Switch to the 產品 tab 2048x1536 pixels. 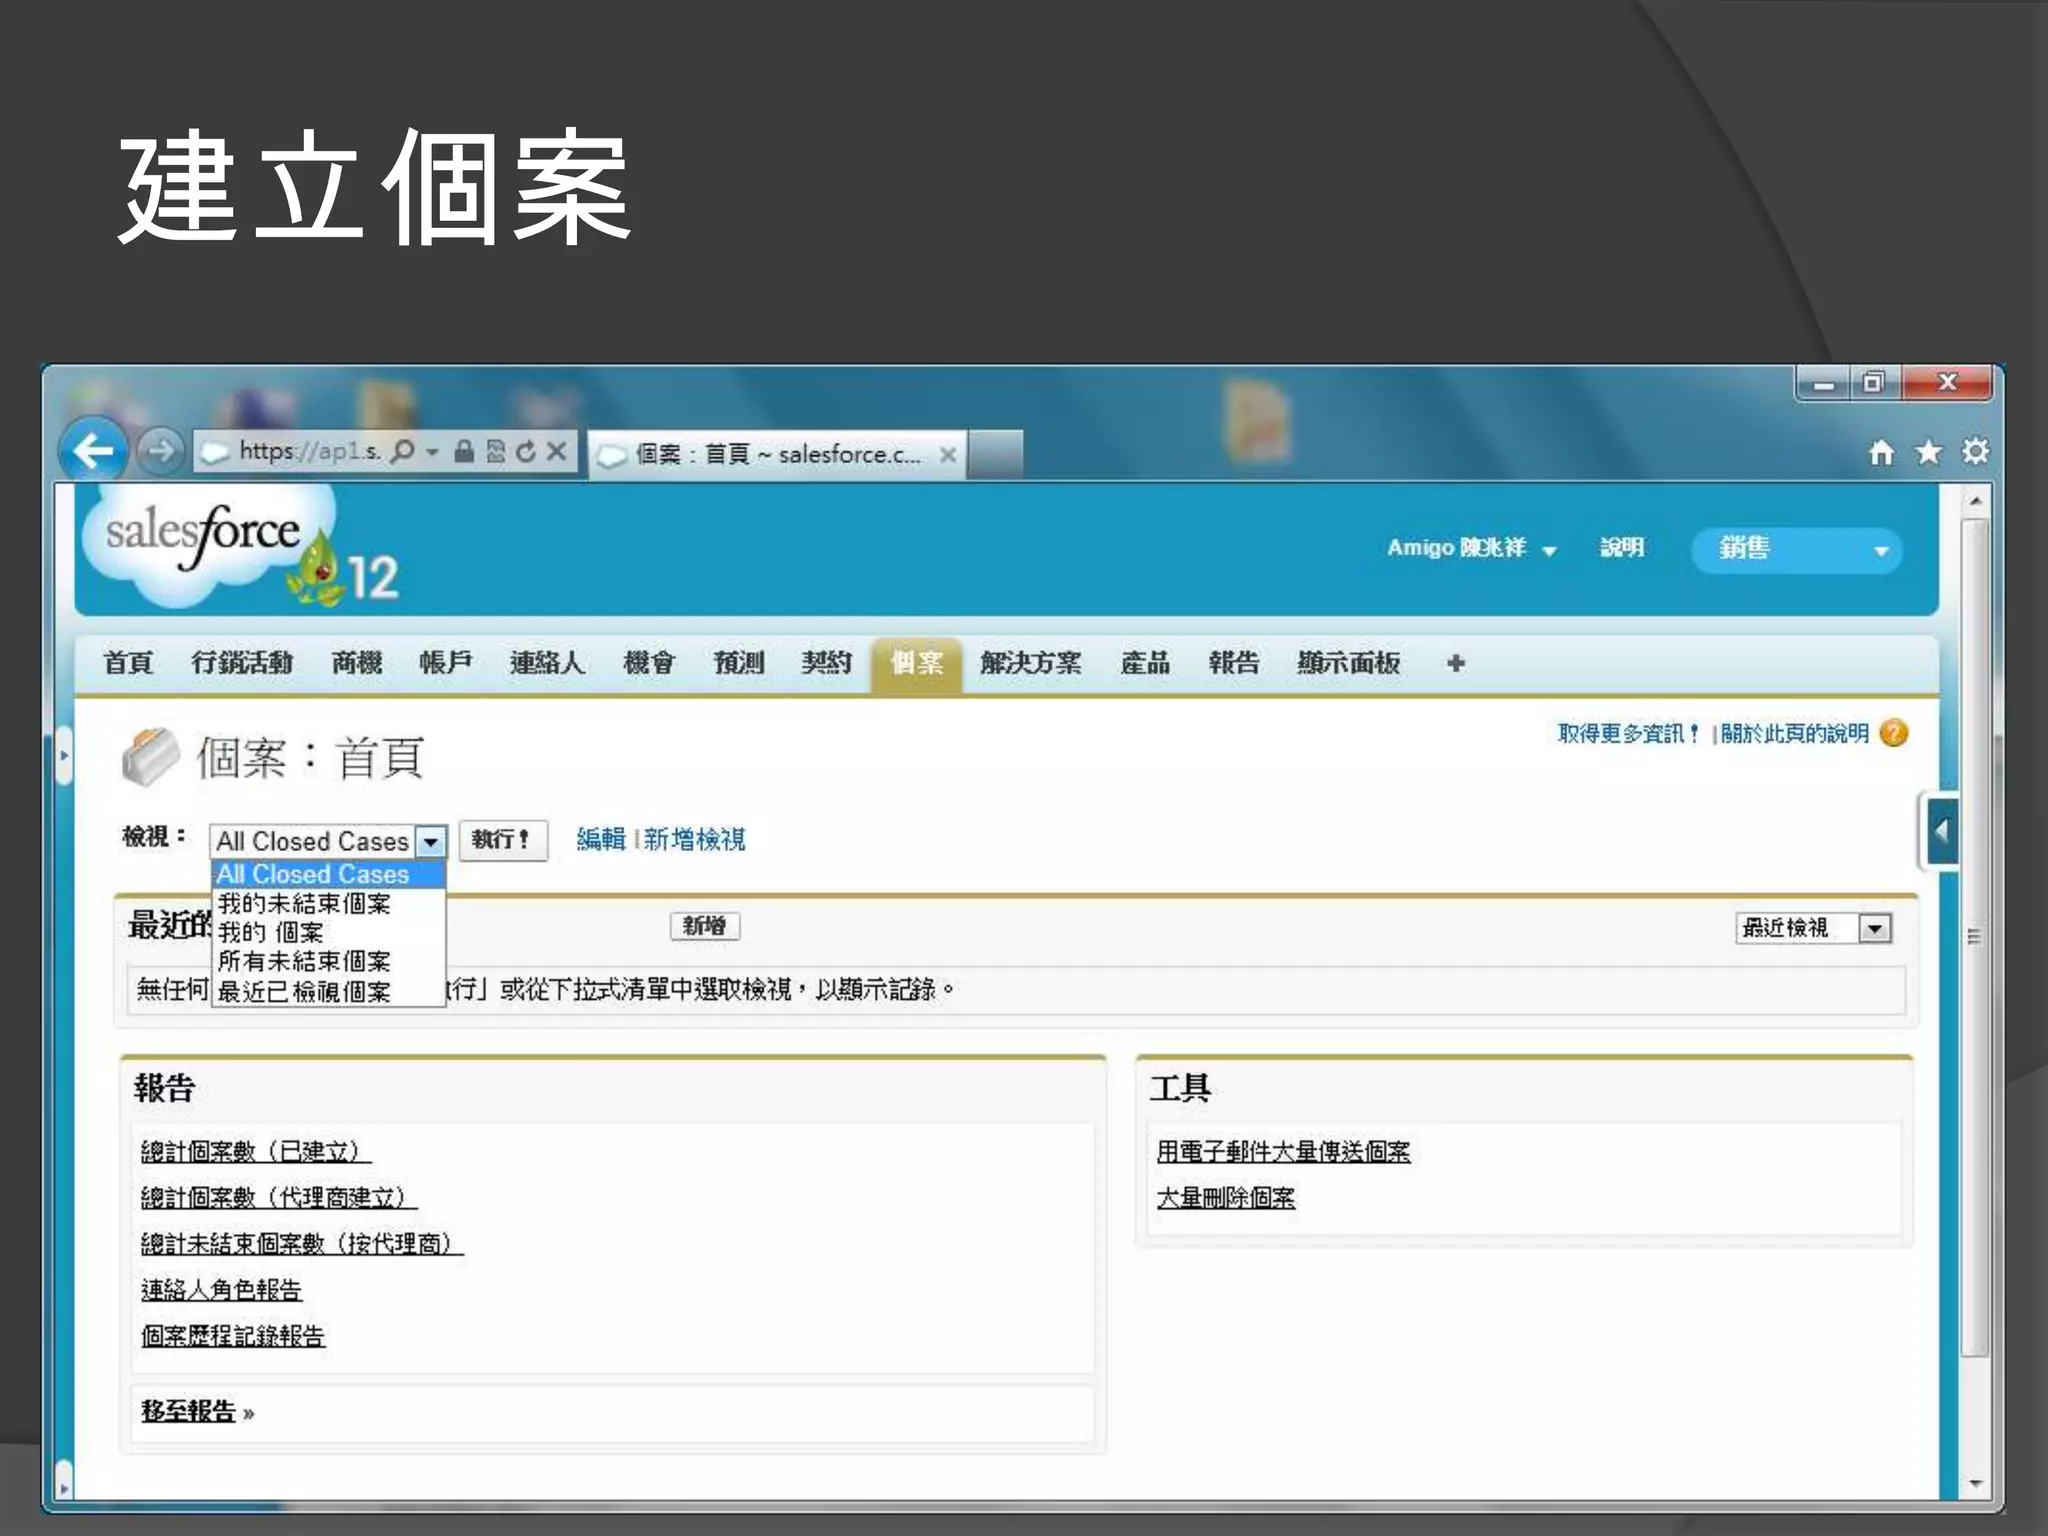(1145, 663)
